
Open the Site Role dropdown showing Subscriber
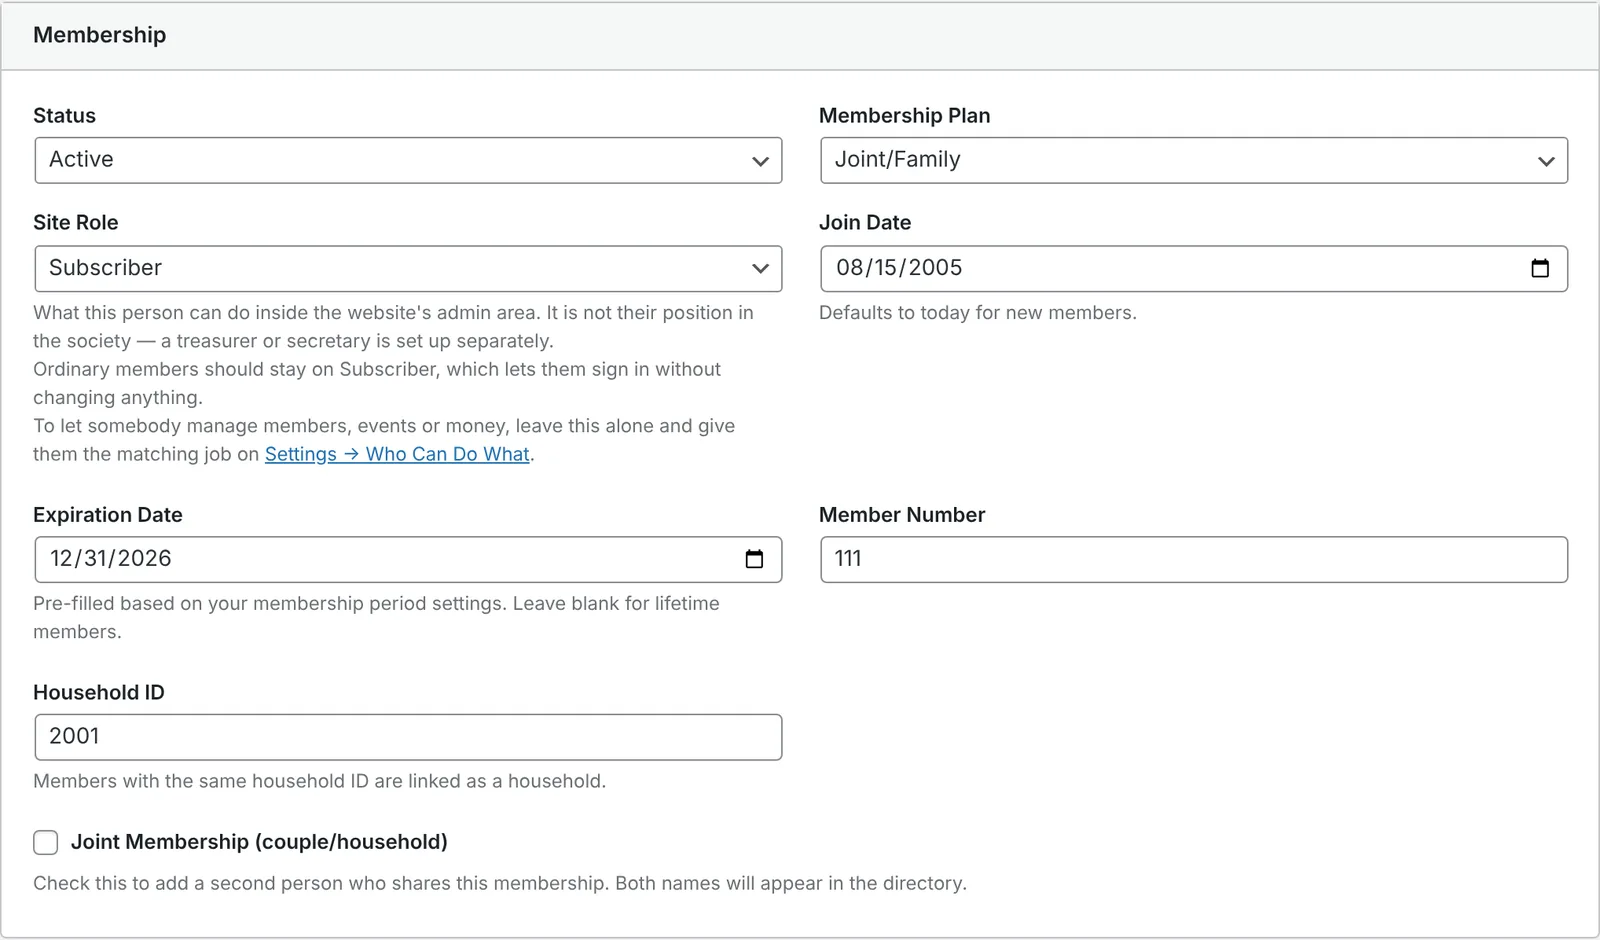(x=408, y=268)
